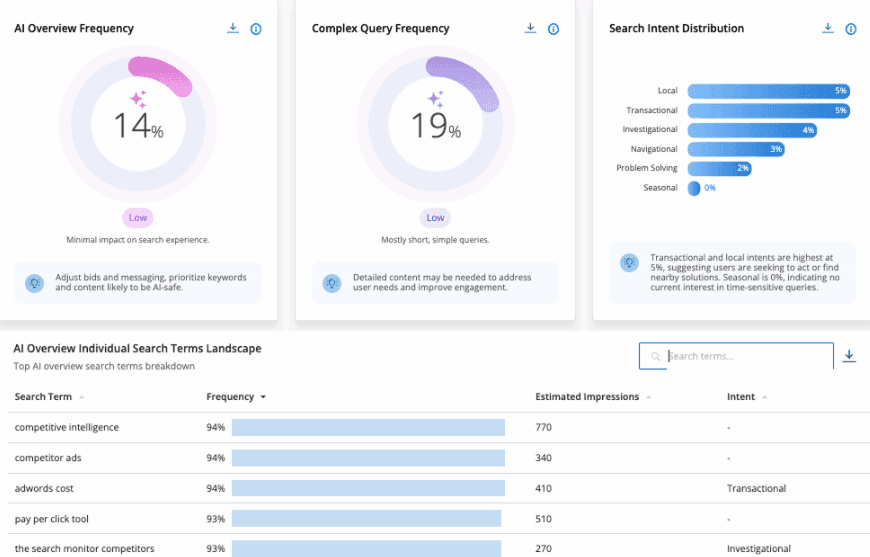Image resolution: width=870 pixels, height=557 pixels.
Task: Click 'Mostly short, simple queries' text
Action: (435, 240)
